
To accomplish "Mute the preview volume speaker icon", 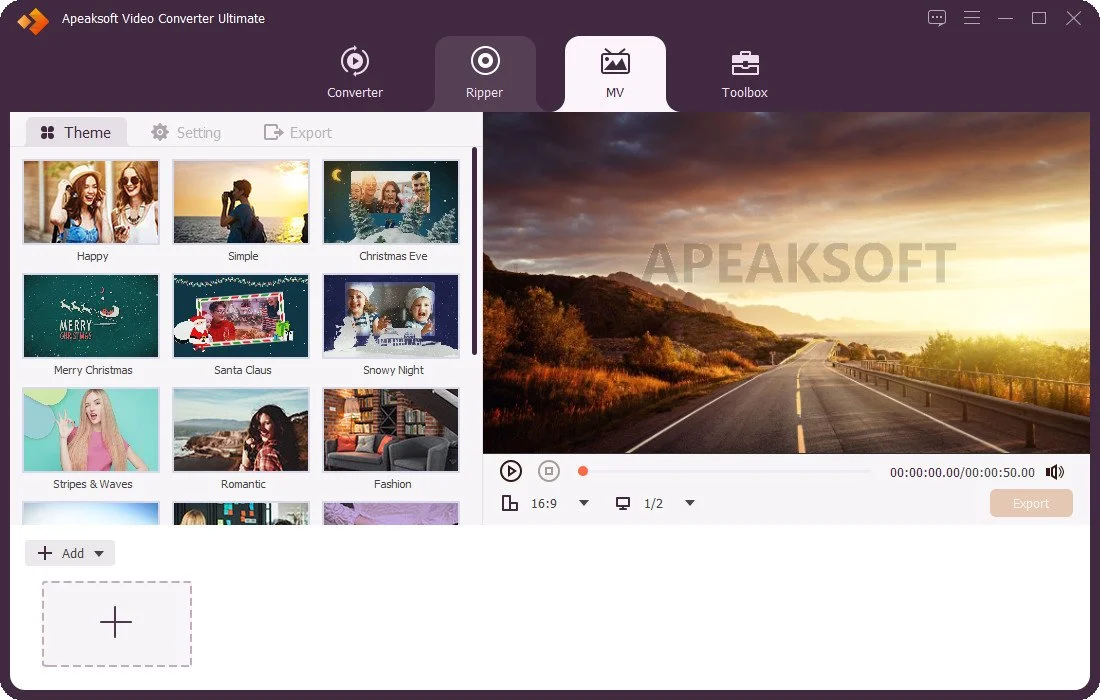I will coord(1054,472).
